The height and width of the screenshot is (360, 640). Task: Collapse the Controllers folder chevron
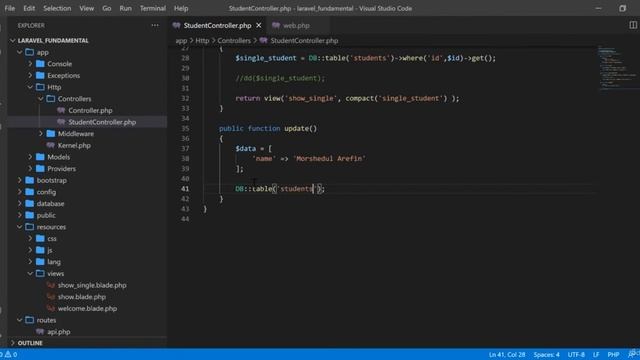coord(41,99)
